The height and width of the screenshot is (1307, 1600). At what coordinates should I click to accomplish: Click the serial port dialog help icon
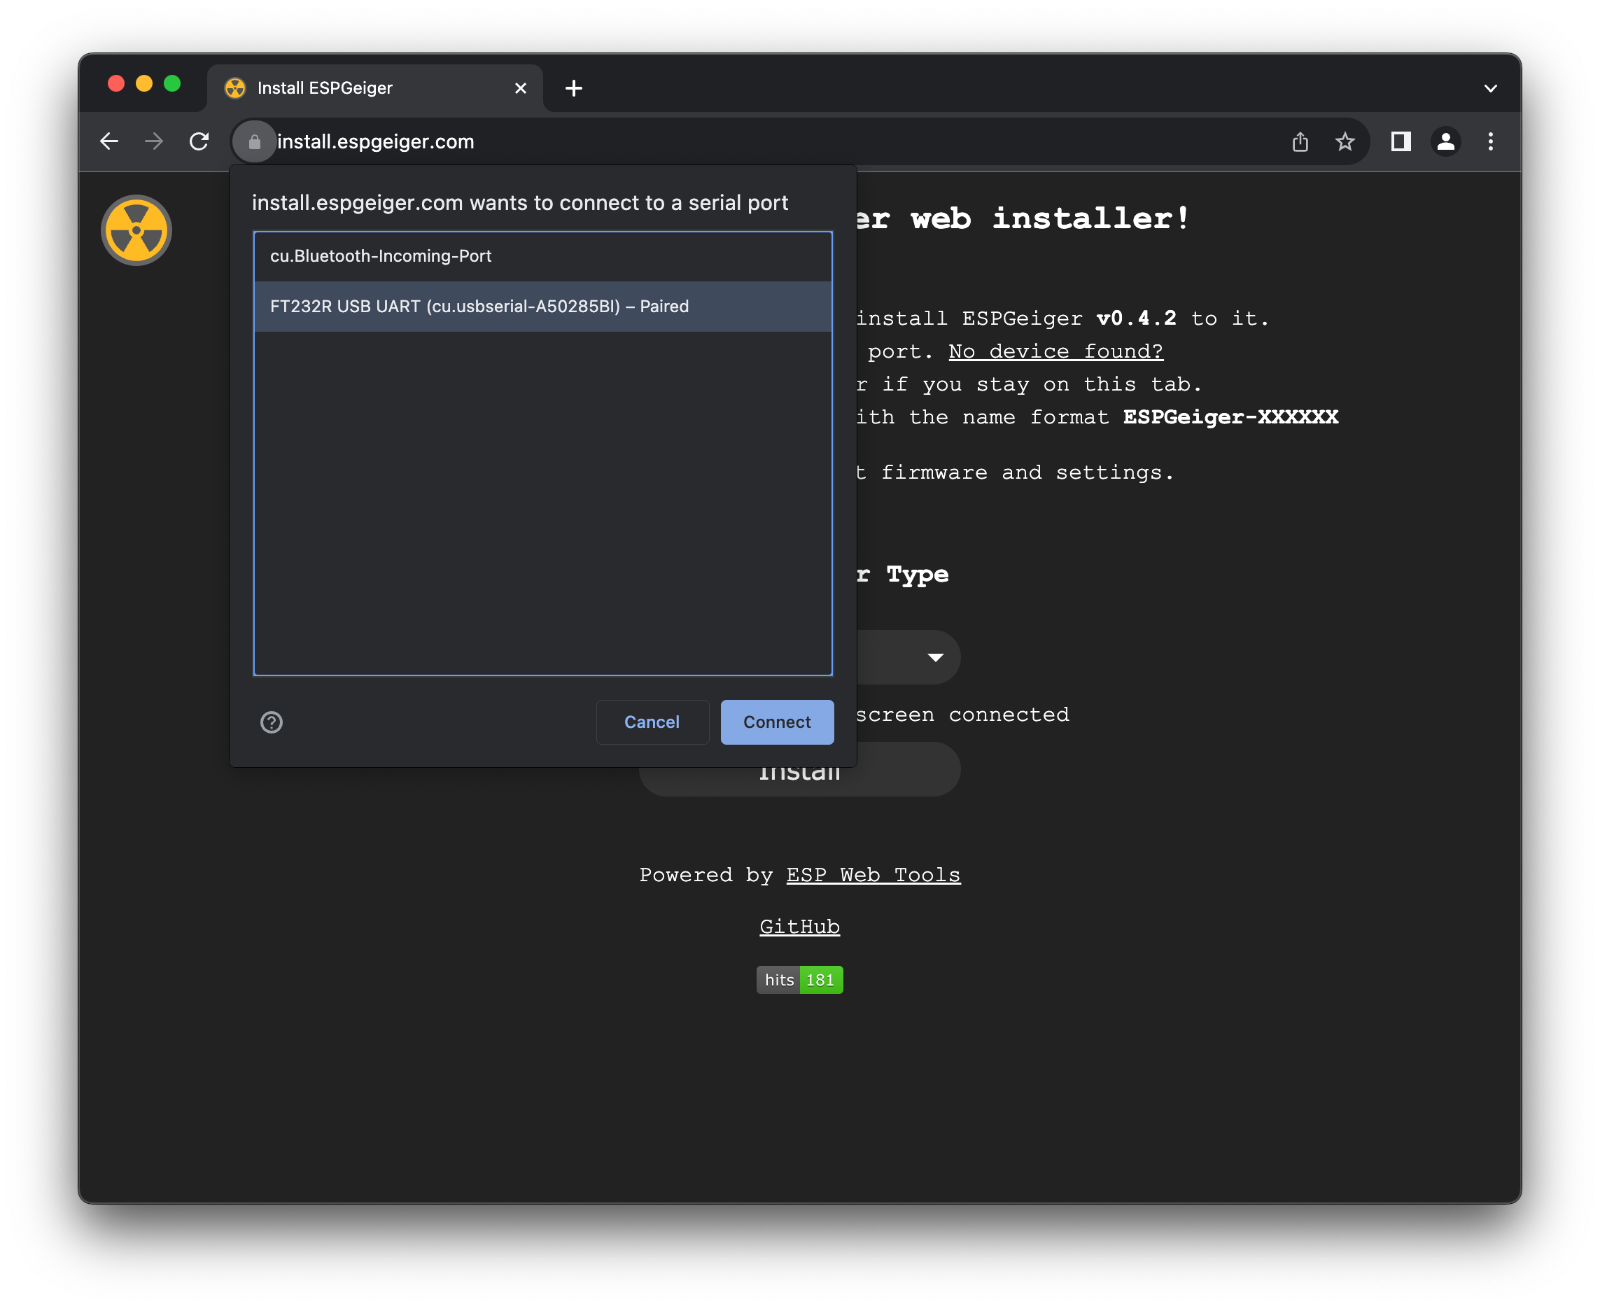(x=272, y=722)
